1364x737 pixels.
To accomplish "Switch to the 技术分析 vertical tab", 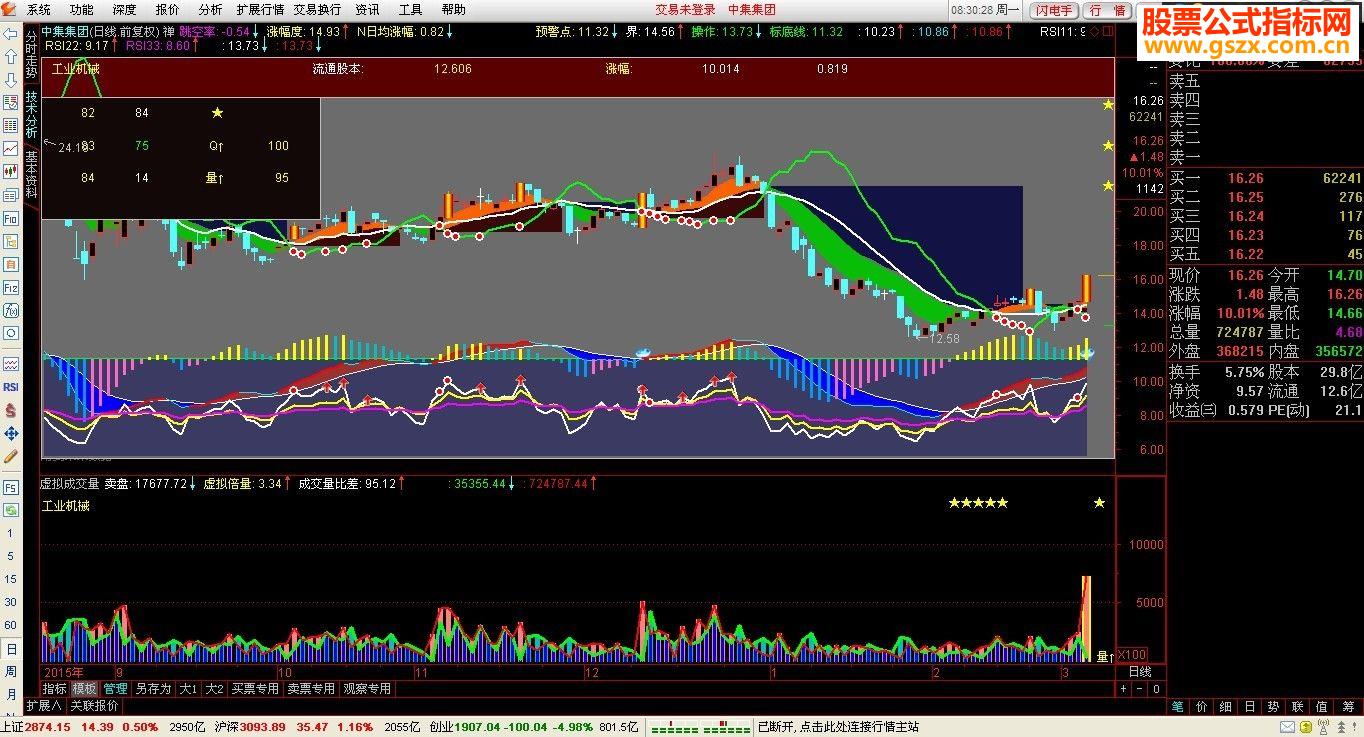I will tap(31, 115).
